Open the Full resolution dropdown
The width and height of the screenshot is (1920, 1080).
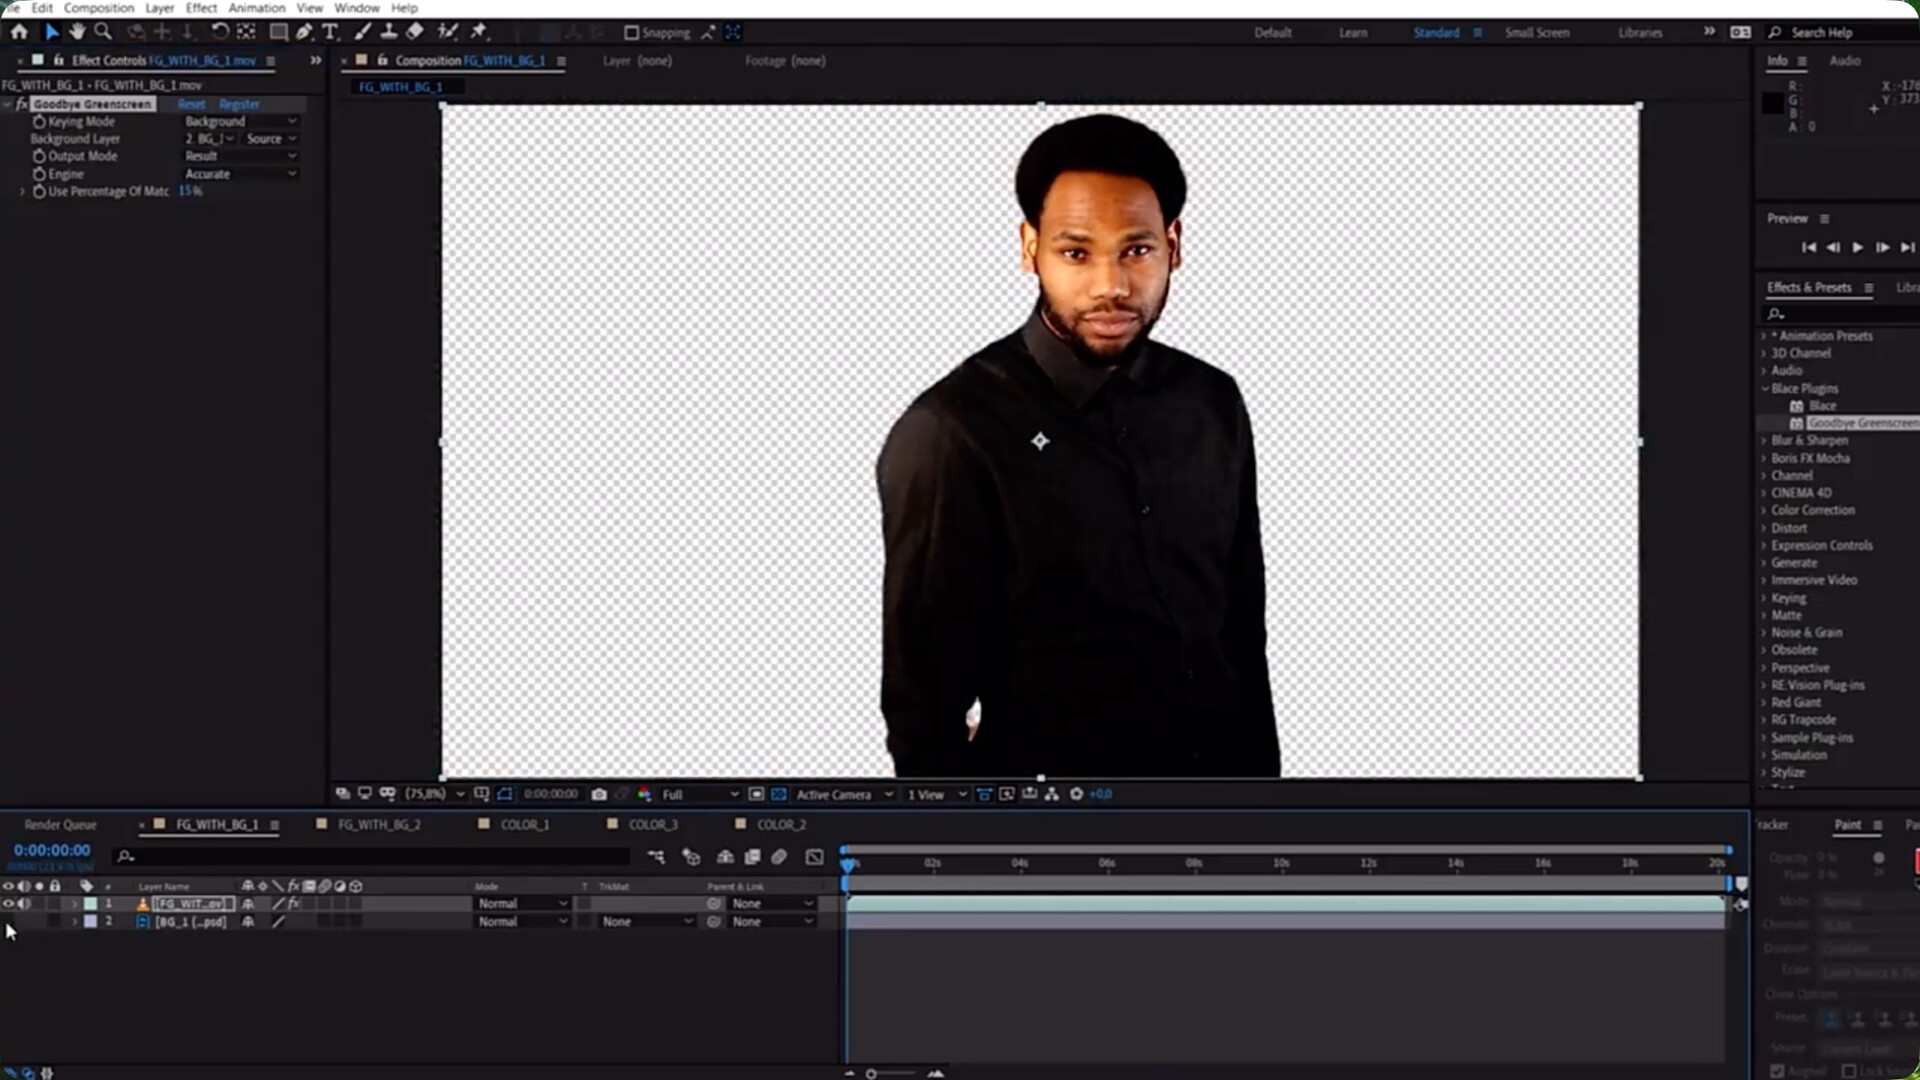pos(699,794)
